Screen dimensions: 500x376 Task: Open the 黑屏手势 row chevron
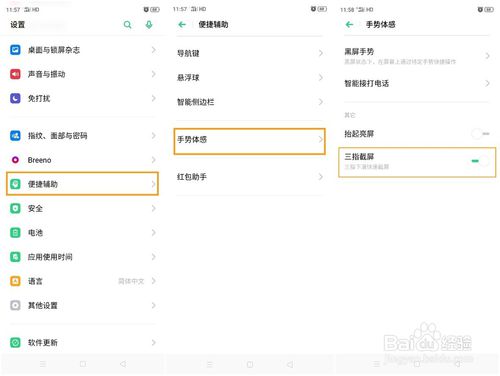tap(487, 56)
